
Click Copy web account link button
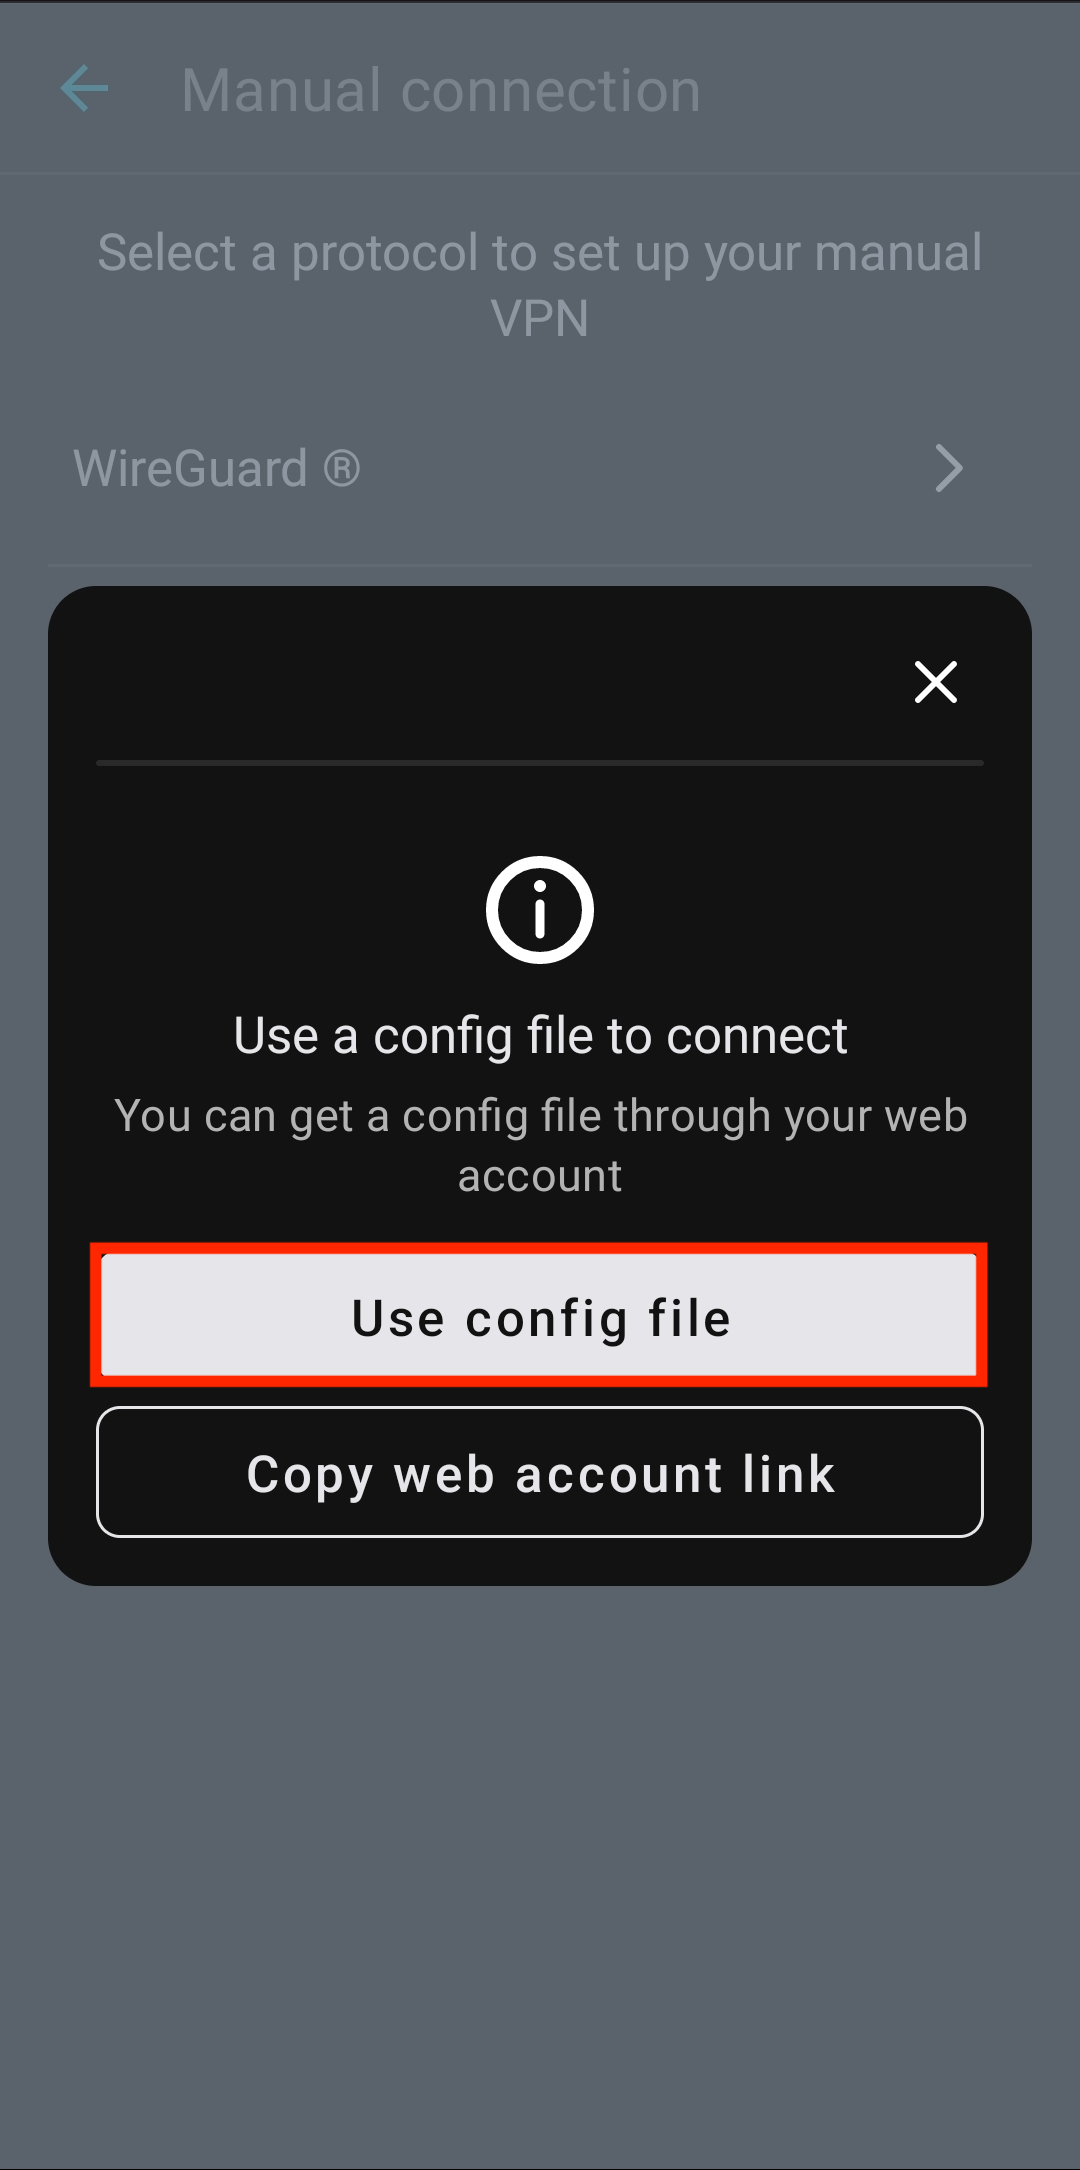tap(540, 1472)
